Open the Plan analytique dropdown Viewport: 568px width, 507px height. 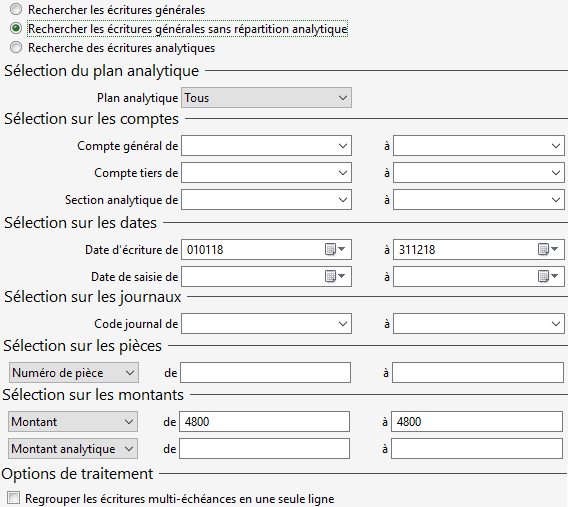click(x=266, y=97)
